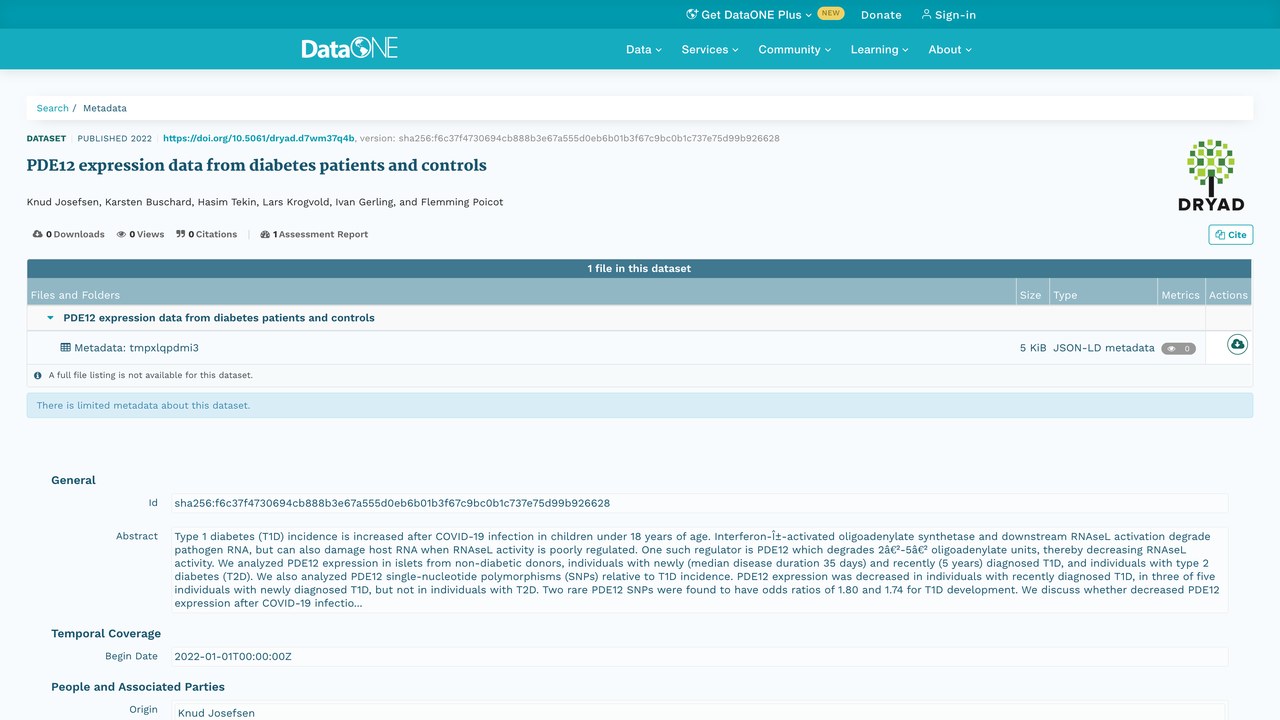Viewport: 1280px width, 720px height.
Task: Click the Metrics column header
Action: (x=1180, y=295)
